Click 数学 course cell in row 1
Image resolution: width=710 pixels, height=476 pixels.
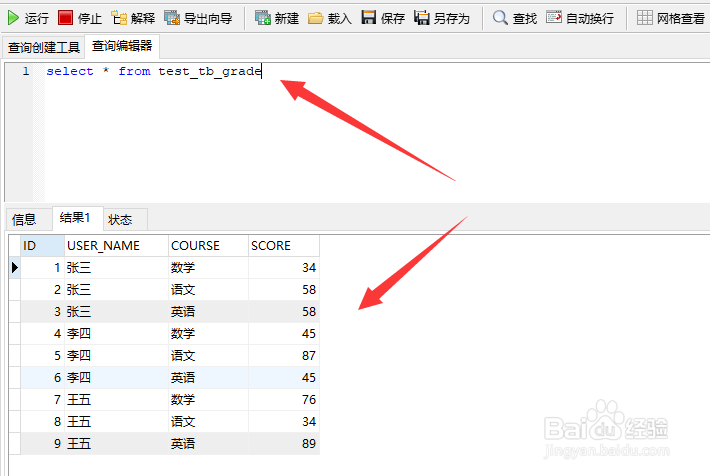pos(208,268)
